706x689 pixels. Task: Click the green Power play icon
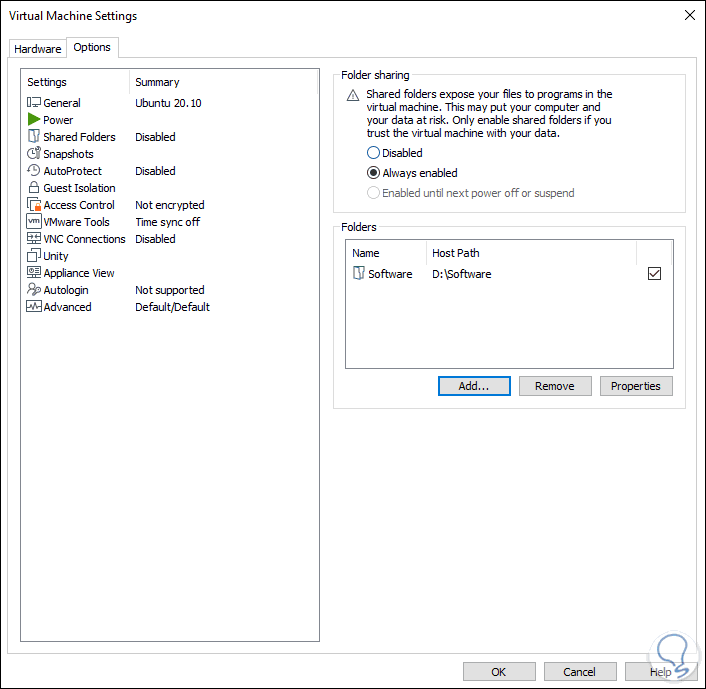click(34, 120)
